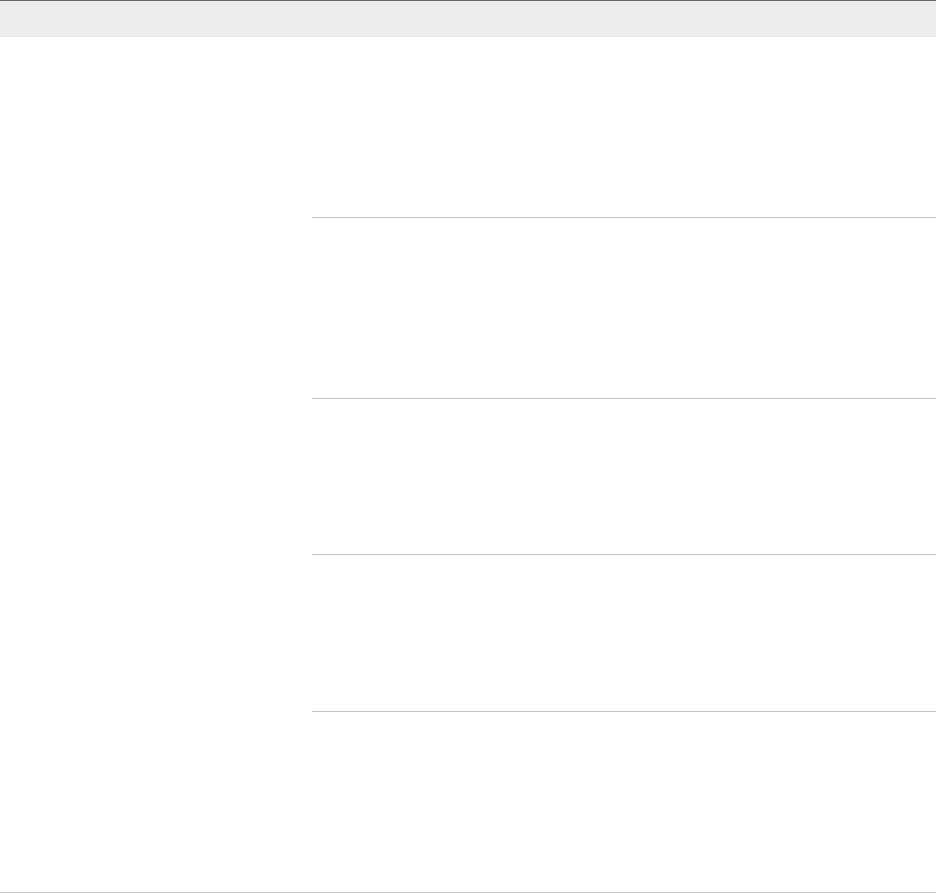The image size is (936, 893).
Task: Click the first horizontal row divider line
Action: point(623,217)
